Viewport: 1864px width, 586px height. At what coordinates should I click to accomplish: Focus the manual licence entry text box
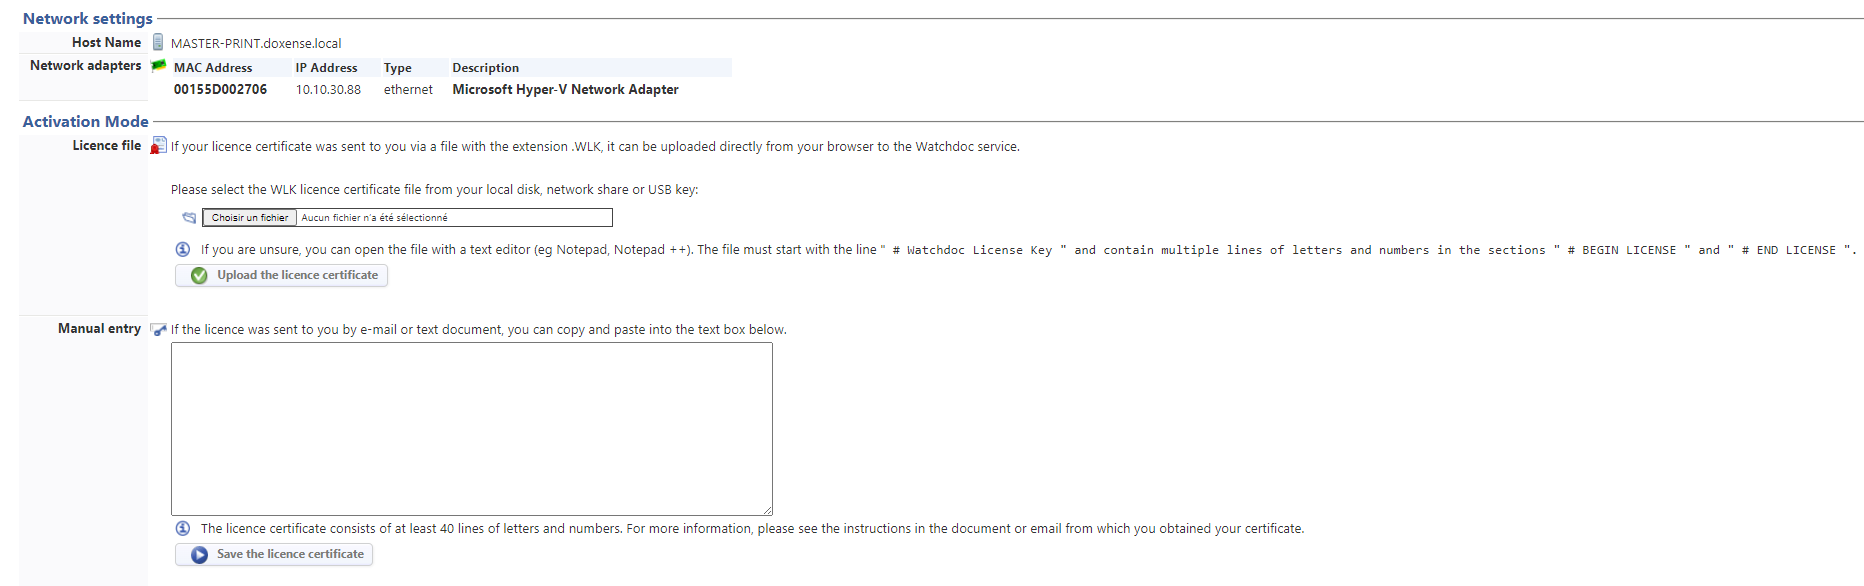point(471,429)
